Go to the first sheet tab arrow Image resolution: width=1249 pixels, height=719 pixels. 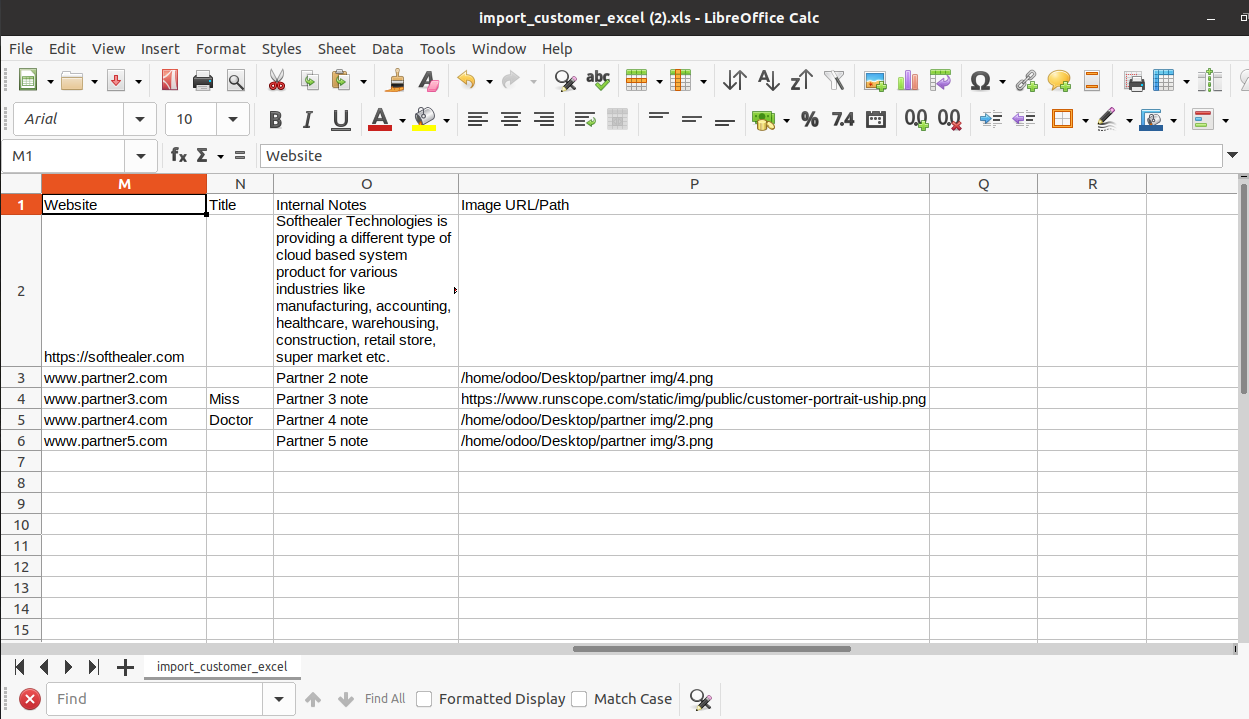point(19,667)
